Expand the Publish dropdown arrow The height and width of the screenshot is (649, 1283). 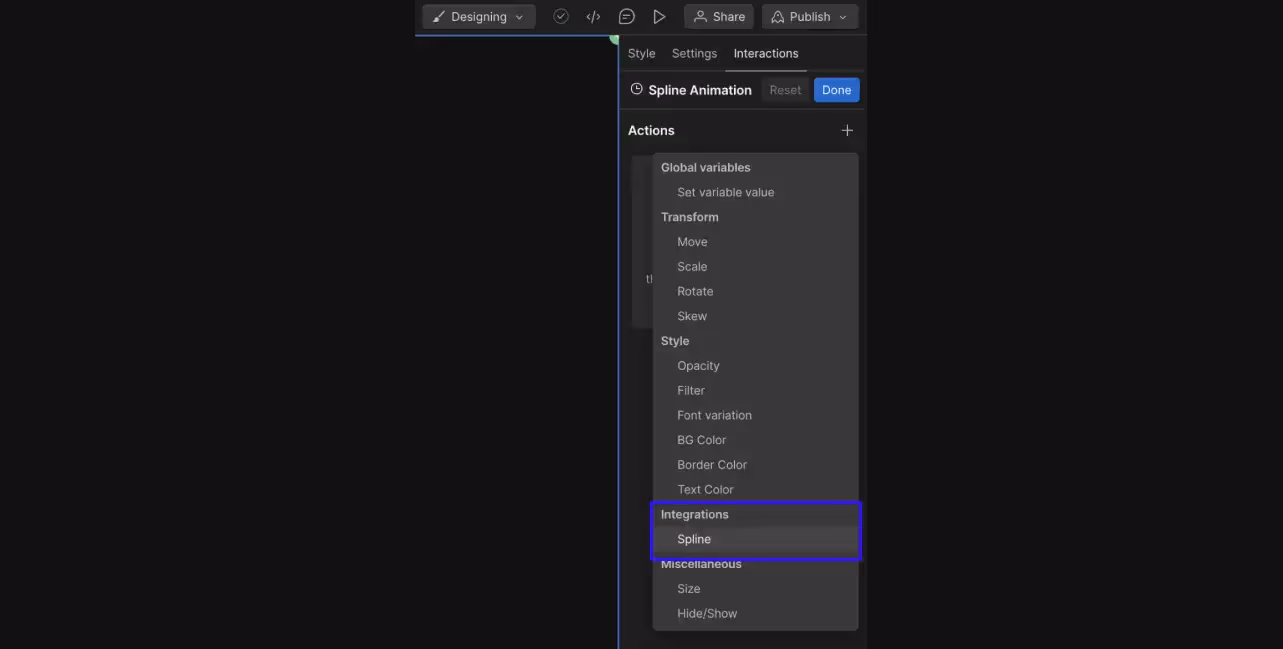pos(843,16)
